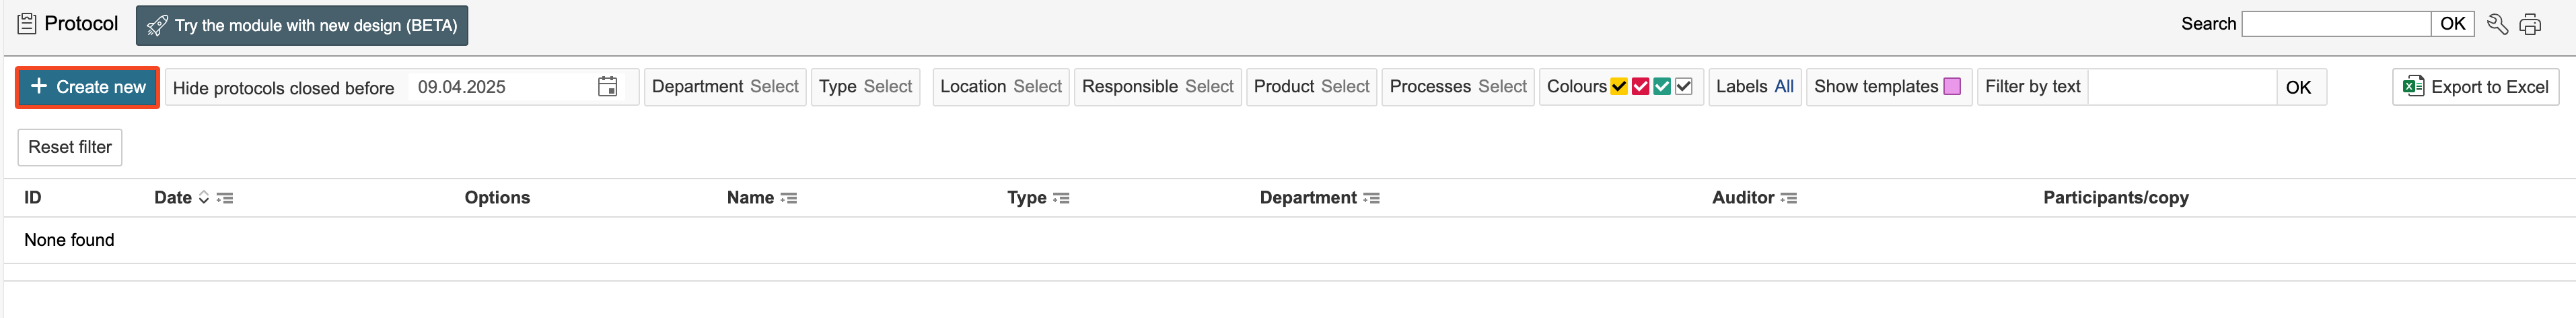Viewport: 2576px width, 318px height.
Task: Uncheck the red colour checkbox
Action: tap(1640, 87)
